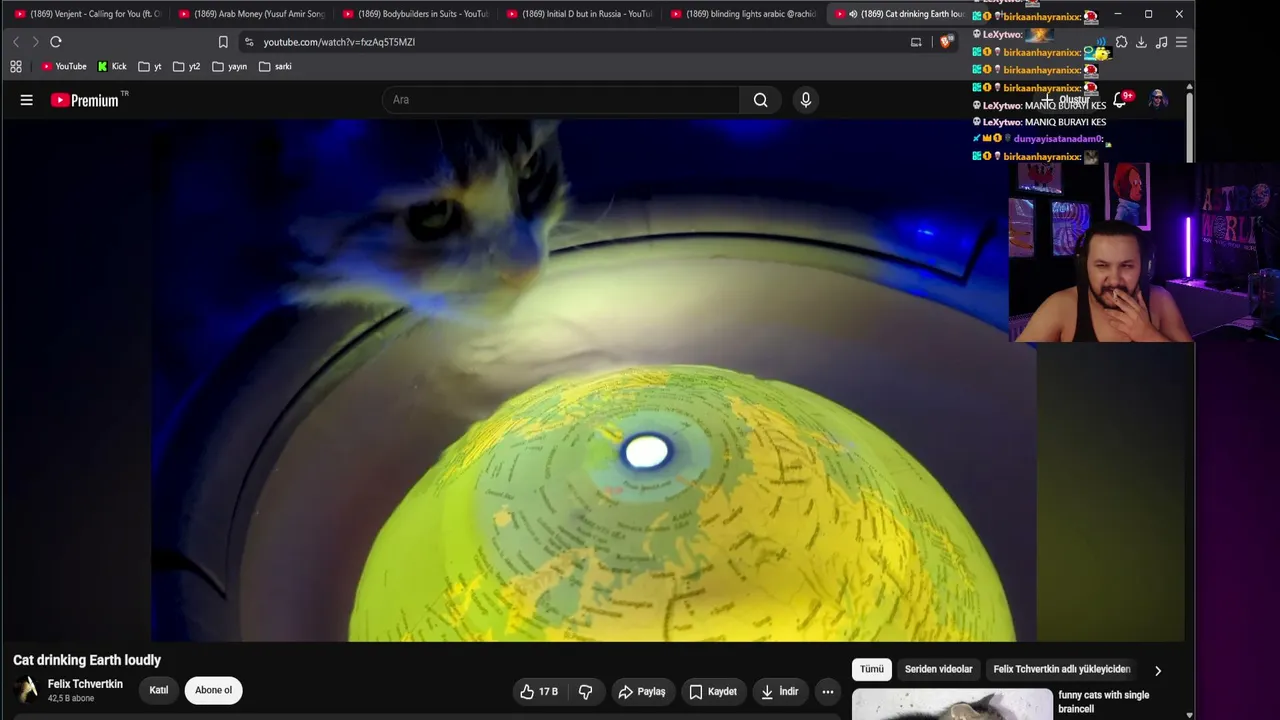Download video with İndir button

[779, 691]
